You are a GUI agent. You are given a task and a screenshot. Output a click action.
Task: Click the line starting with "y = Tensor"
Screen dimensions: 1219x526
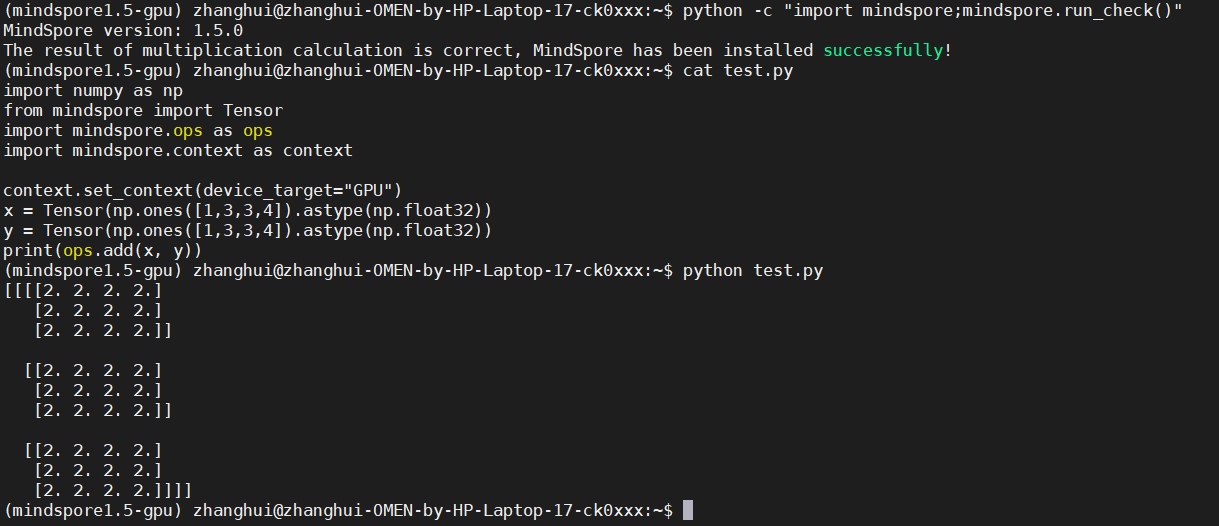pyautogui.click(x=248, y=231)
